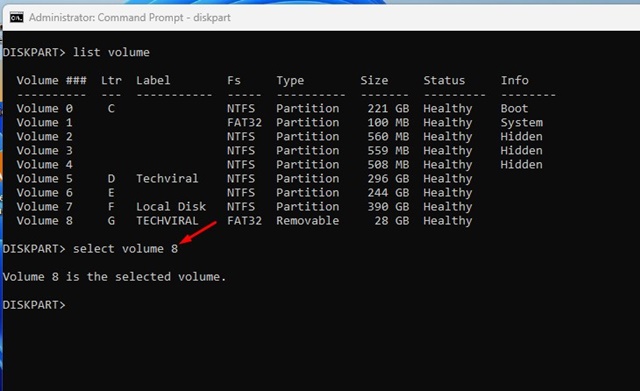
Task: Click the 'Label' column header
Action: tap(153, 80)
